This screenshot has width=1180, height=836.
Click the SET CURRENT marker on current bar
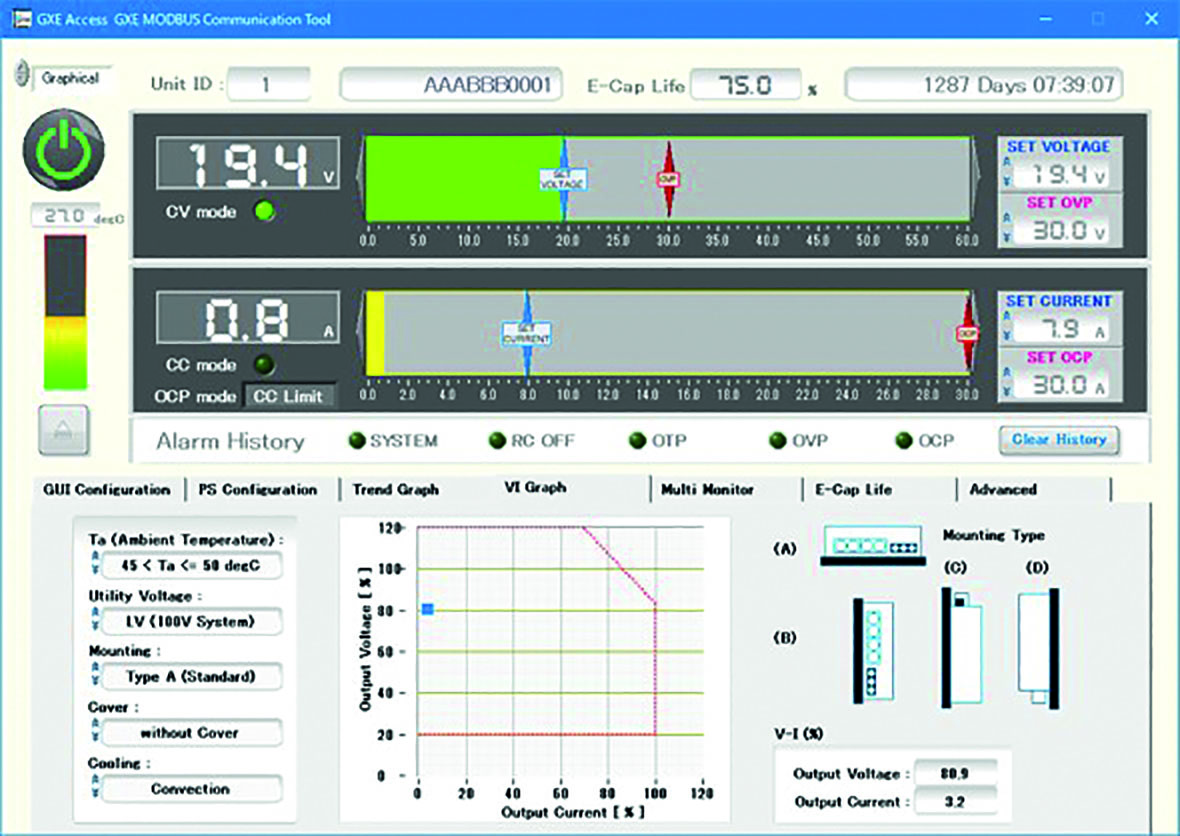point(527,333)
